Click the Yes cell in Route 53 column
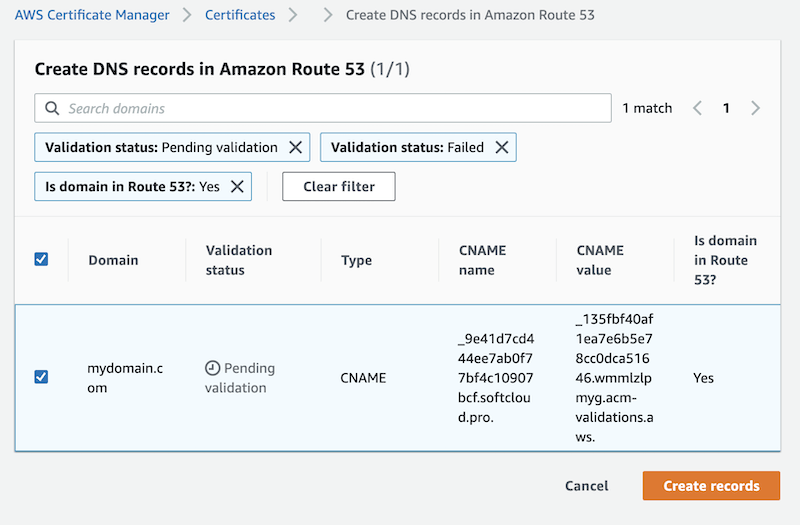The height and width of the screenshot is (525, 800). point(704,378)
